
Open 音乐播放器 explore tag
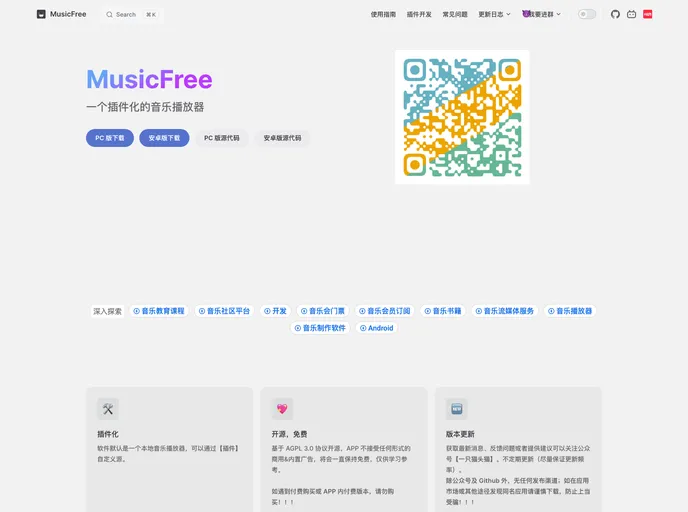coord(570,311)
